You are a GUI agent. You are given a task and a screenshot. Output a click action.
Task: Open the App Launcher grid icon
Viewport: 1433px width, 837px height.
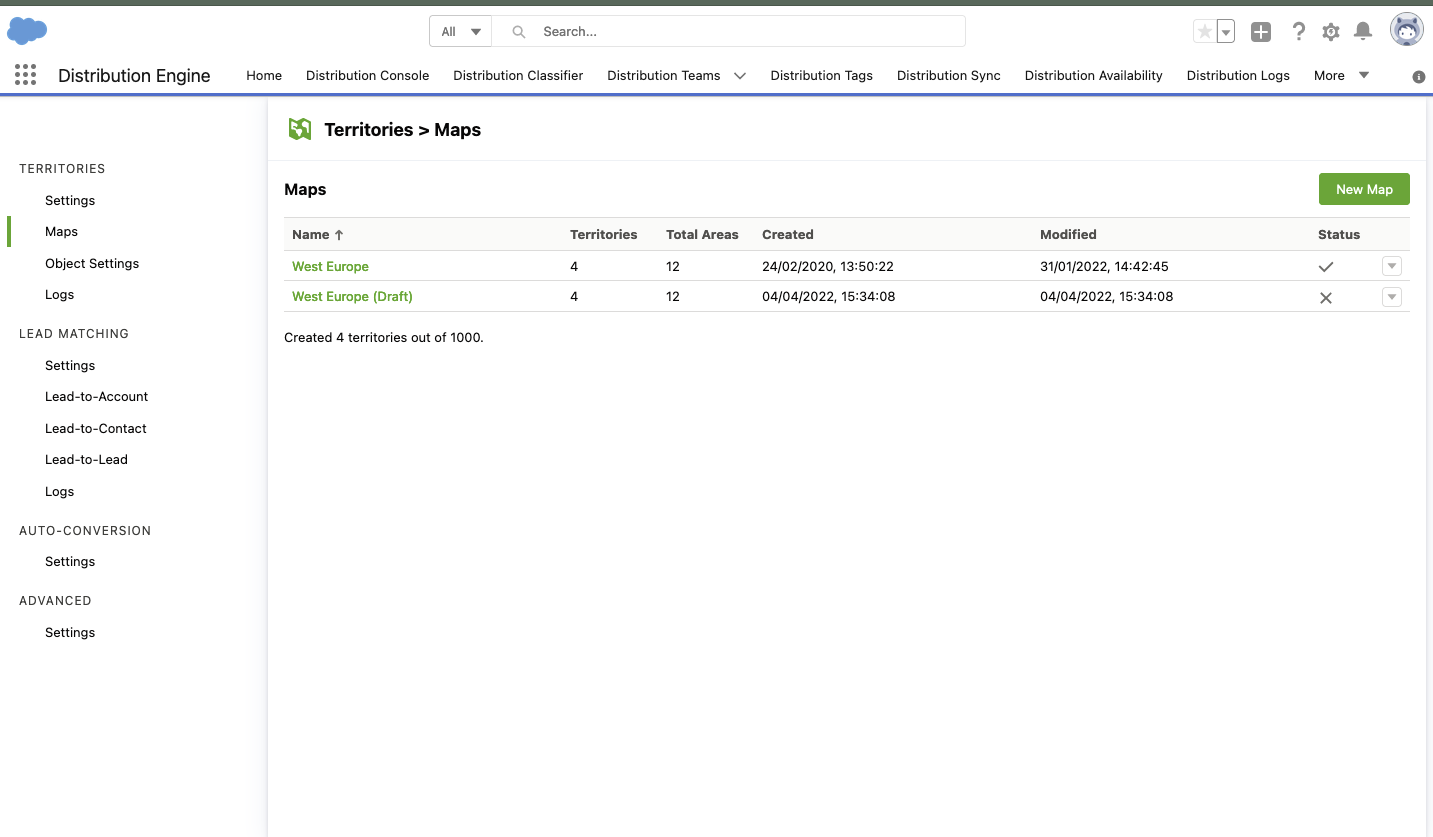(26, 75)
